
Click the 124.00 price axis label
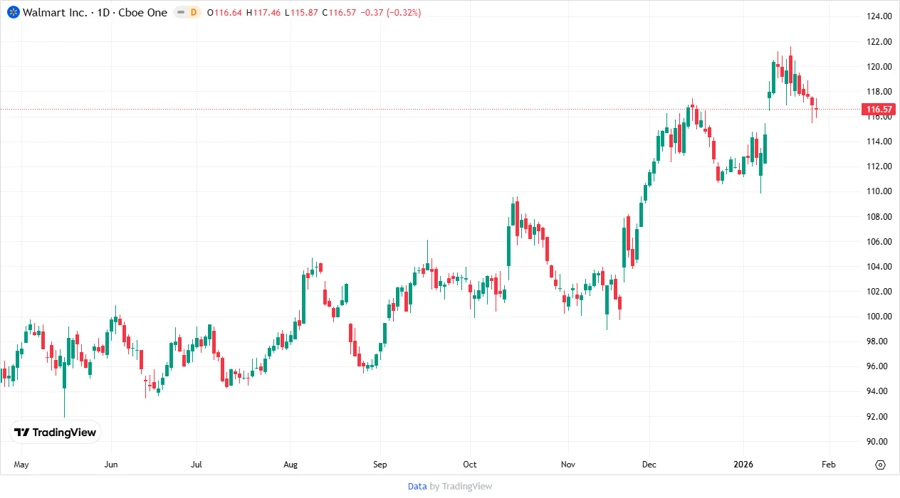pyautogui.click(x=879, y=16)
